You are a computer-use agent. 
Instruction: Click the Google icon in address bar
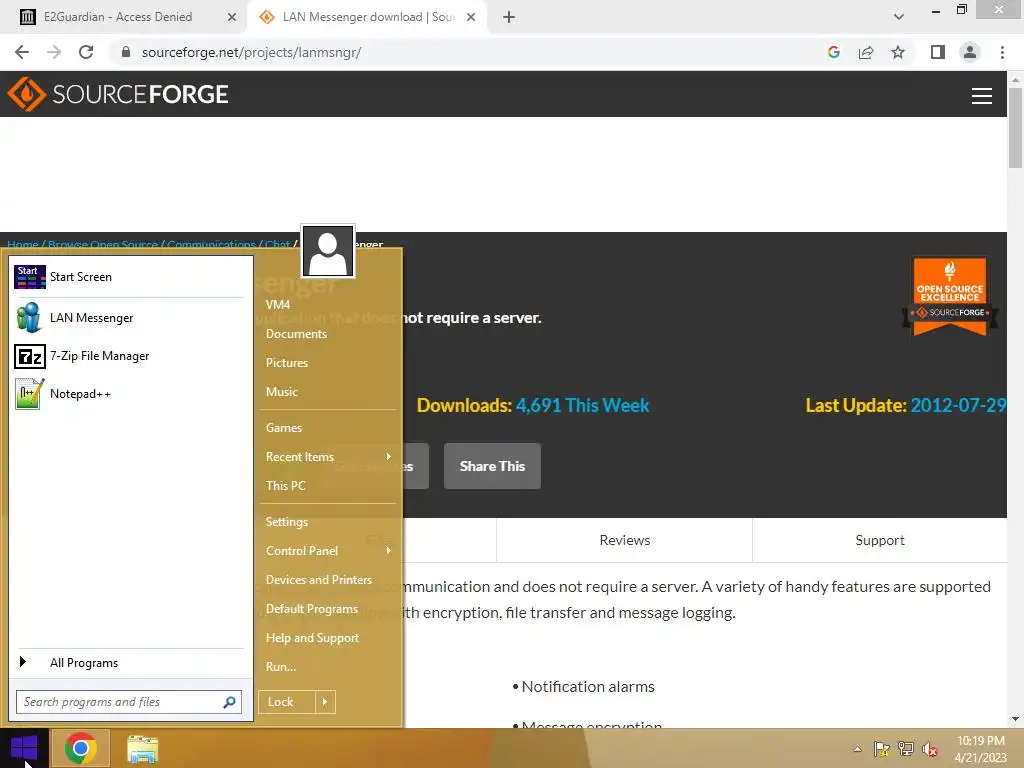tap(833, 52)
